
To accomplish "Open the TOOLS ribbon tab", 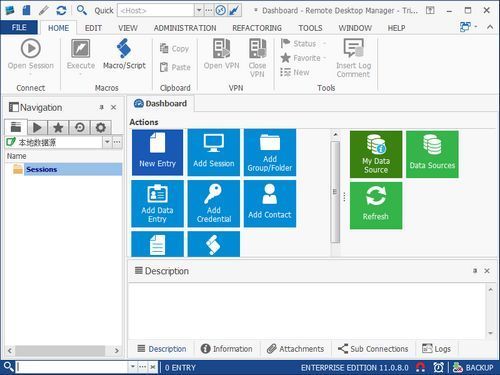I will [x=310, y=28].
